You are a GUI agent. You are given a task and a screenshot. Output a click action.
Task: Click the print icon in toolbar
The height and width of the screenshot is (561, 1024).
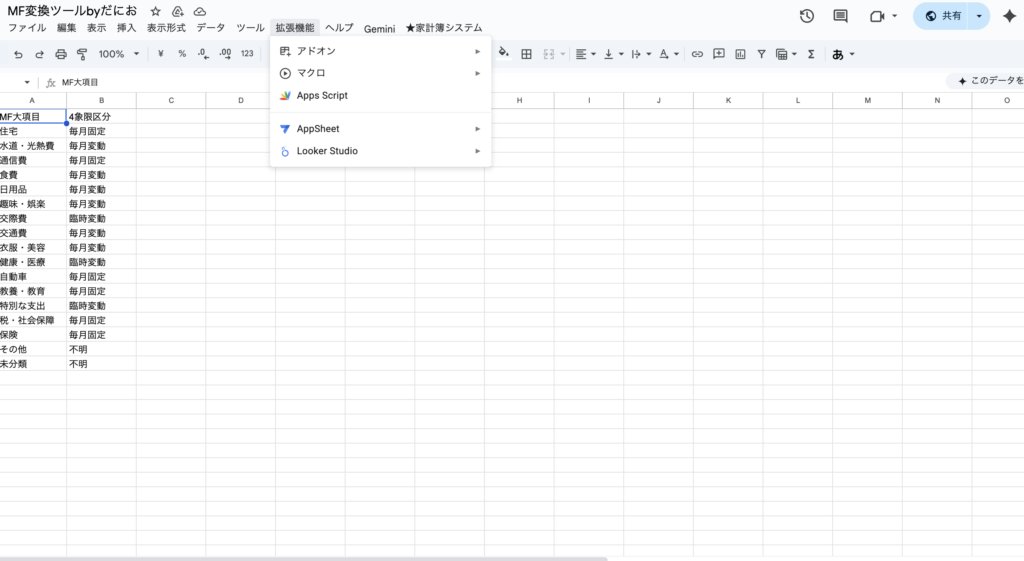(61, 54)
